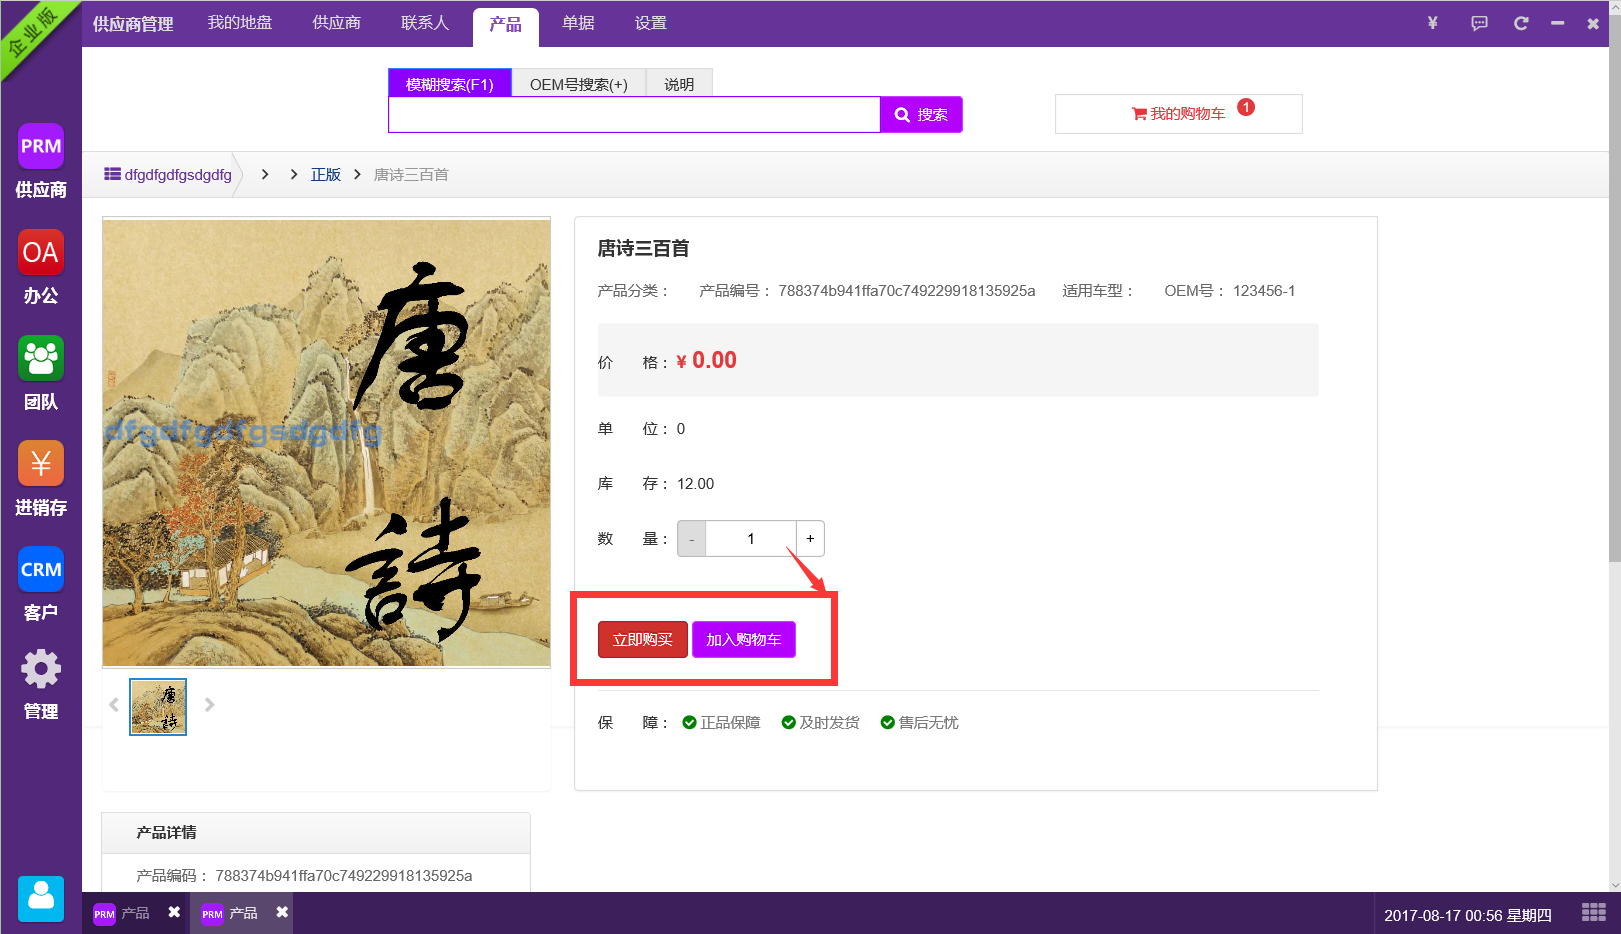1621x934 pixels.
Task: Open the 说明 tab
Action: (x=679, y=83)
